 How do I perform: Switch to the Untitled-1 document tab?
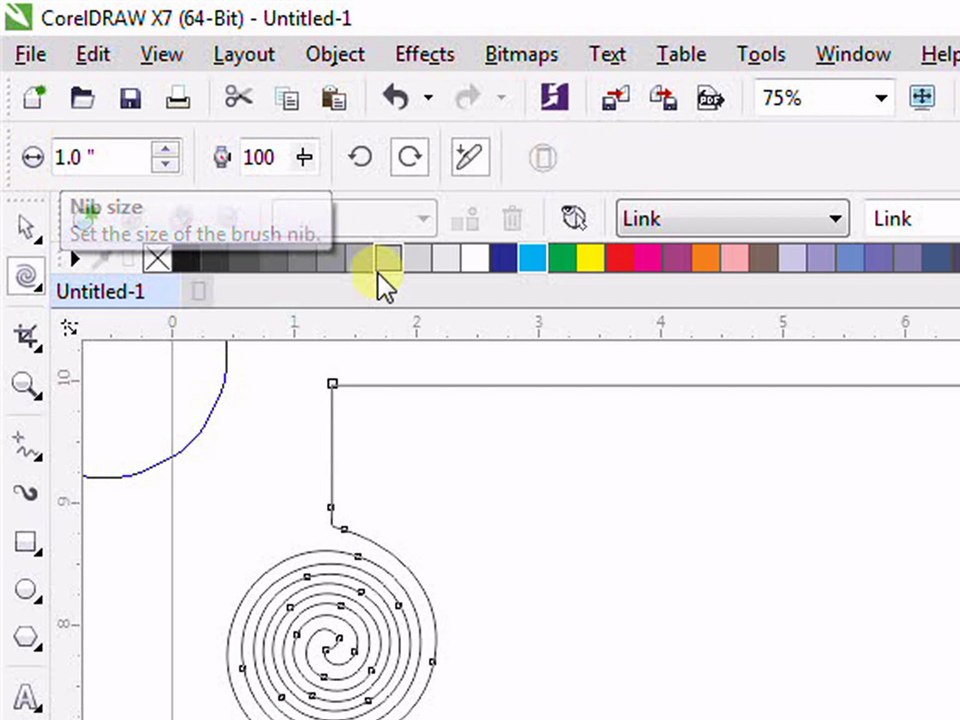click(100, 291)
